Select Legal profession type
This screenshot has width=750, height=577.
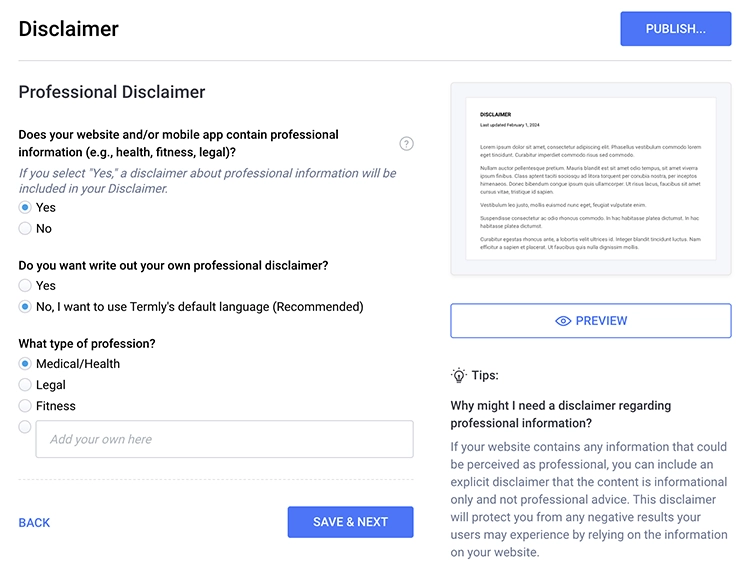[25, 385]
